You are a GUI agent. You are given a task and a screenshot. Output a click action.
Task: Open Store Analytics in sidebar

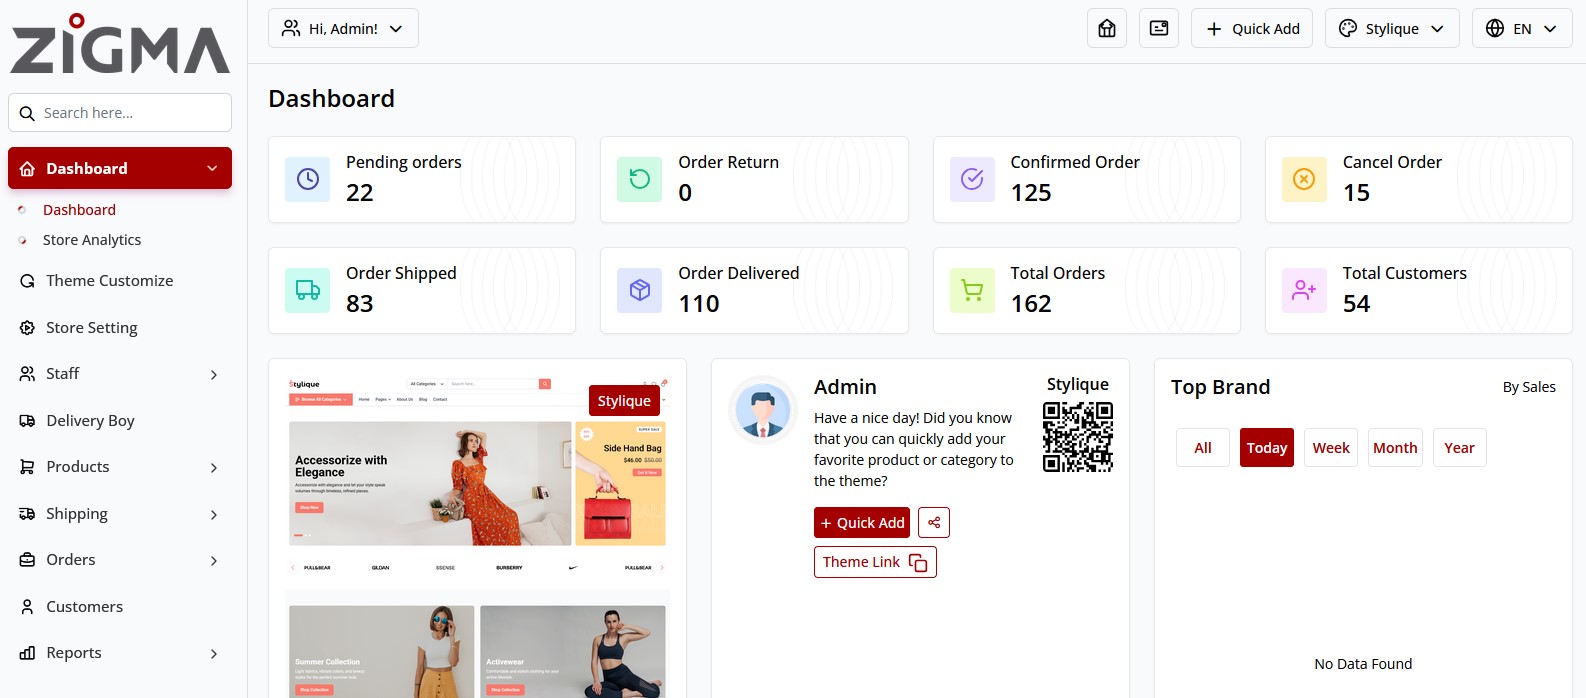[x=92, y=240]
